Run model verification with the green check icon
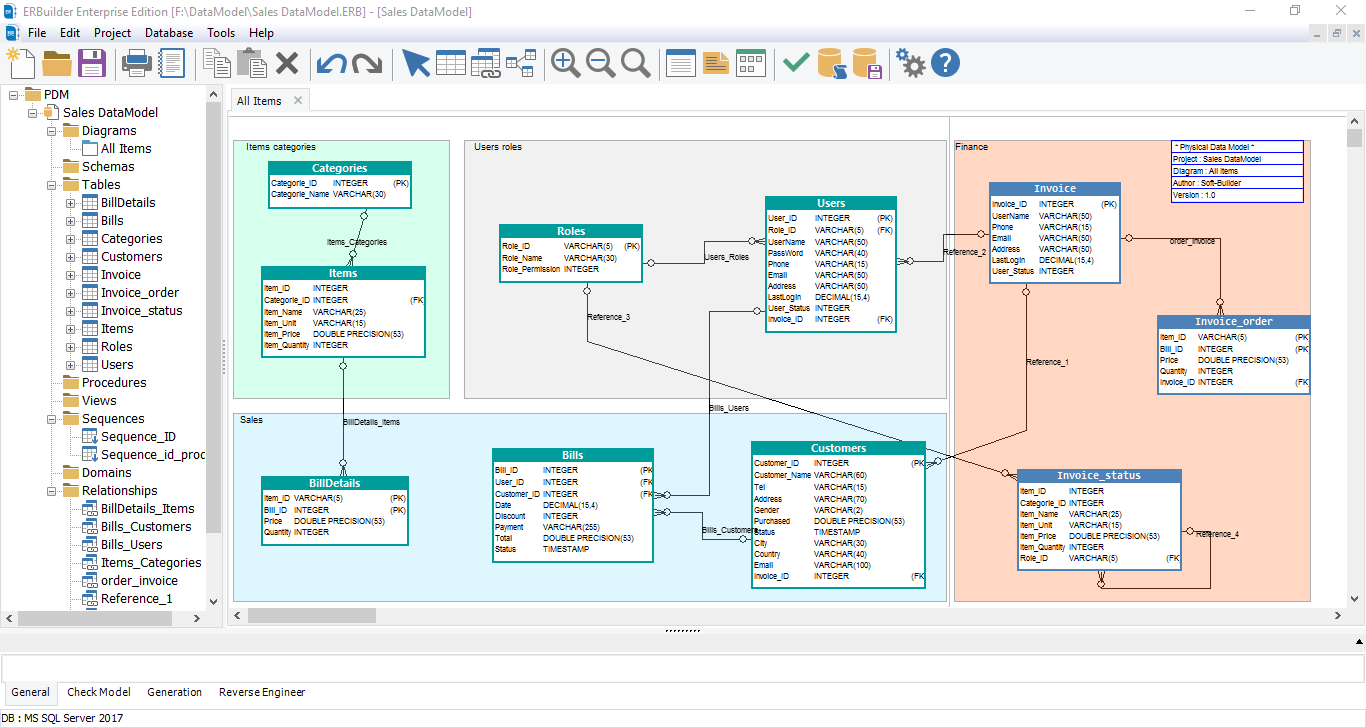This screenshot has width=1366, height=728. pos(795,62)
